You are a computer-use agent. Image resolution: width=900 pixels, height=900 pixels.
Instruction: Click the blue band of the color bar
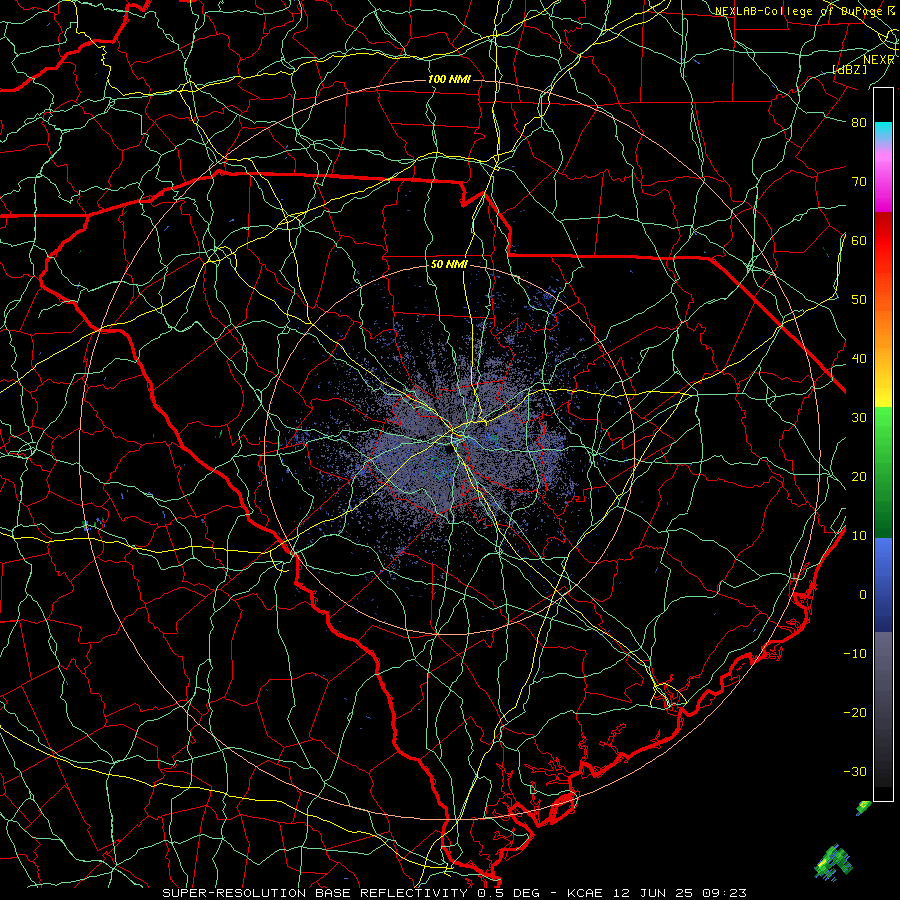pos(883,585)
